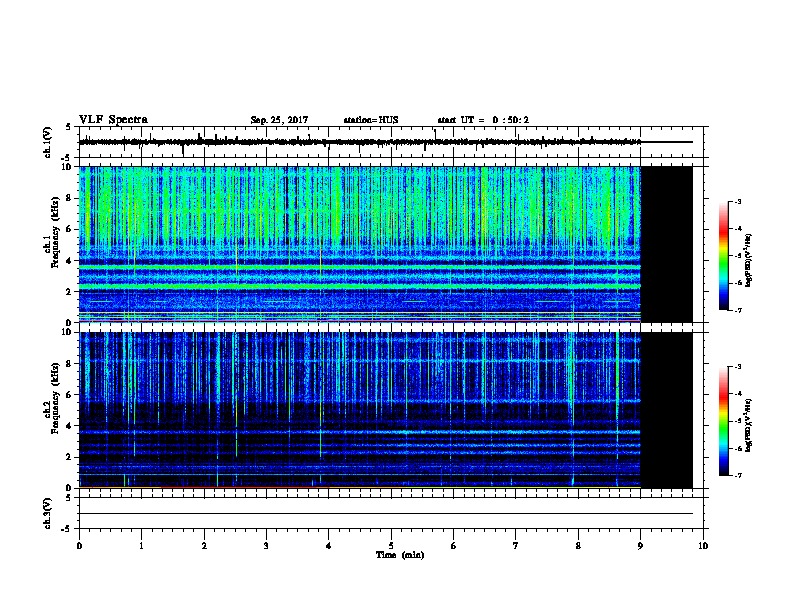Click the ch.1 "Frequency (kHz)" axis label
Viewport: 792px width, 612px height.
[55, 232]
